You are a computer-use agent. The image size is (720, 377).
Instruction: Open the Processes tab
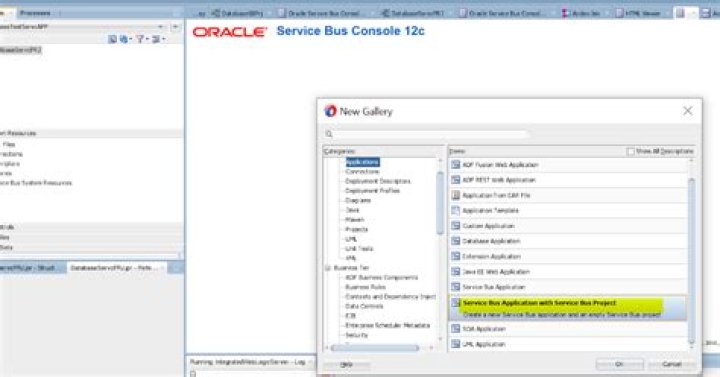[35, 13]
